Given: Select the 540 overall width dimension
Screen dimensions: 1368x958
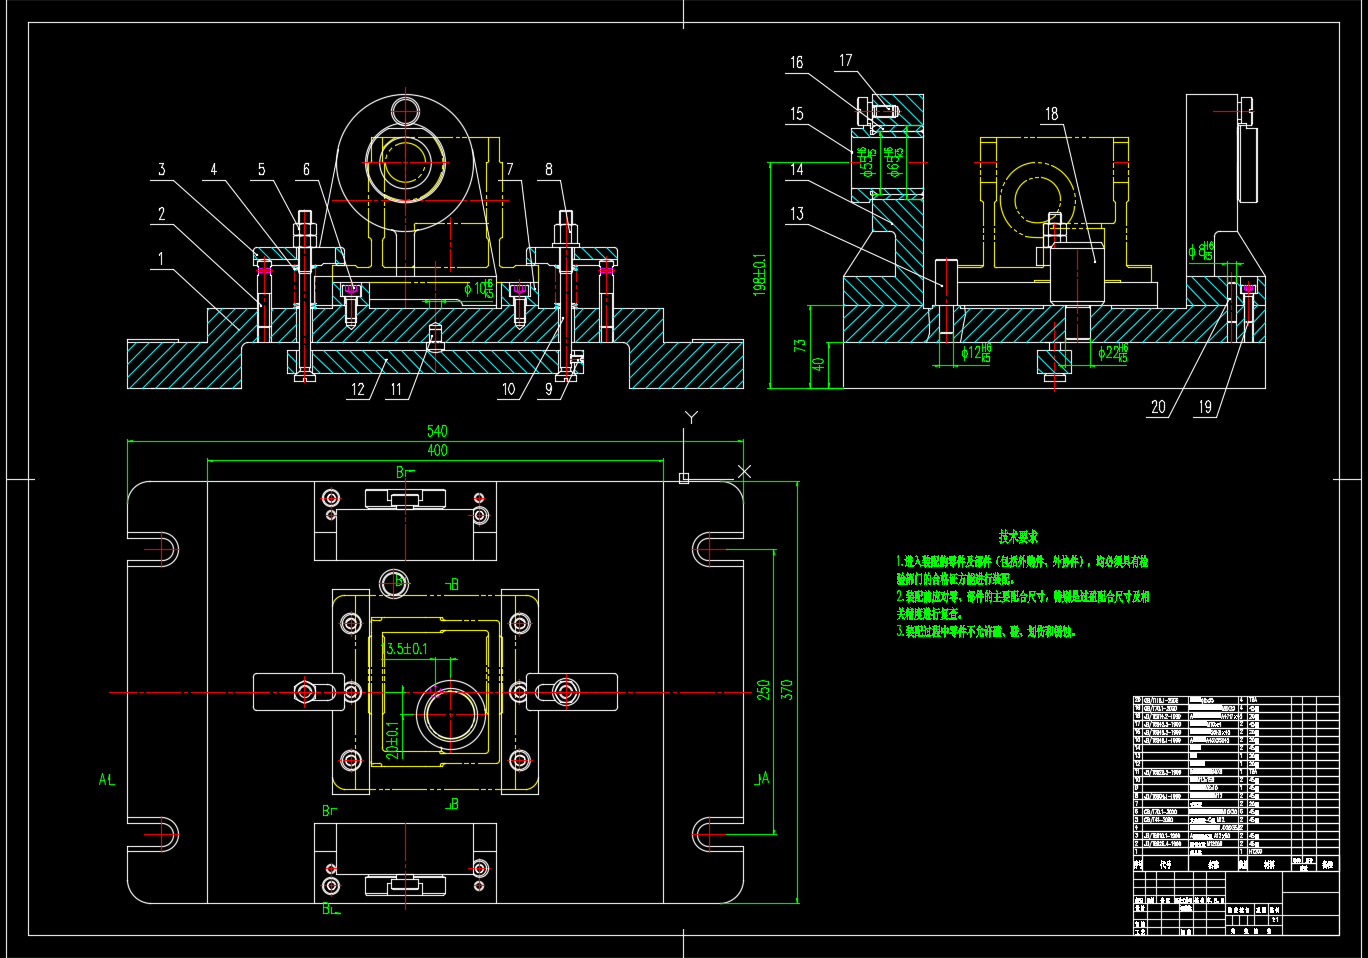Looking at the screenshot, I should 437,431.
